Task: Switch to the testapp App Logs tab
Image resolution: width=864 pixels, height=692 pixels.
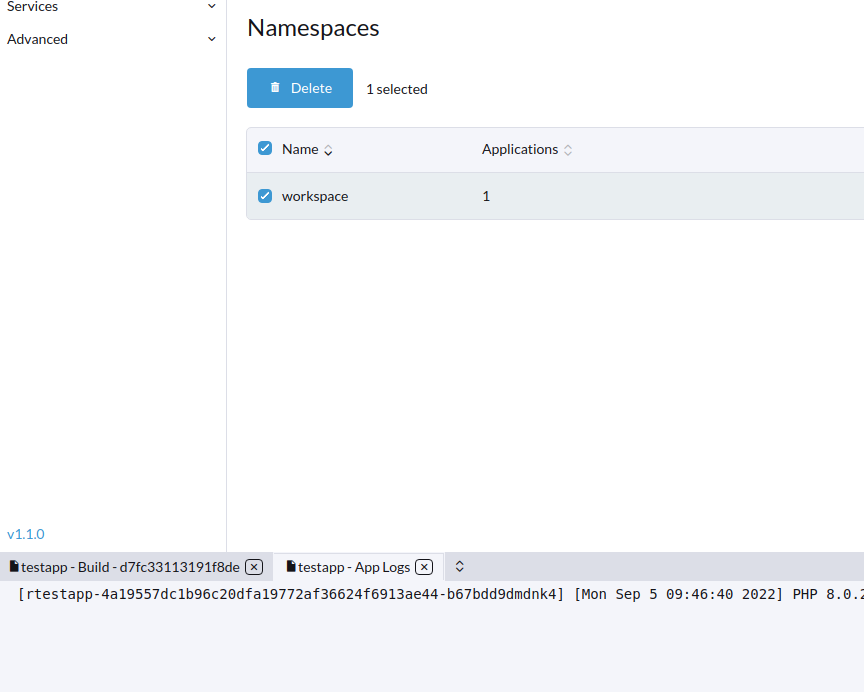Action: tap(355, 566)
